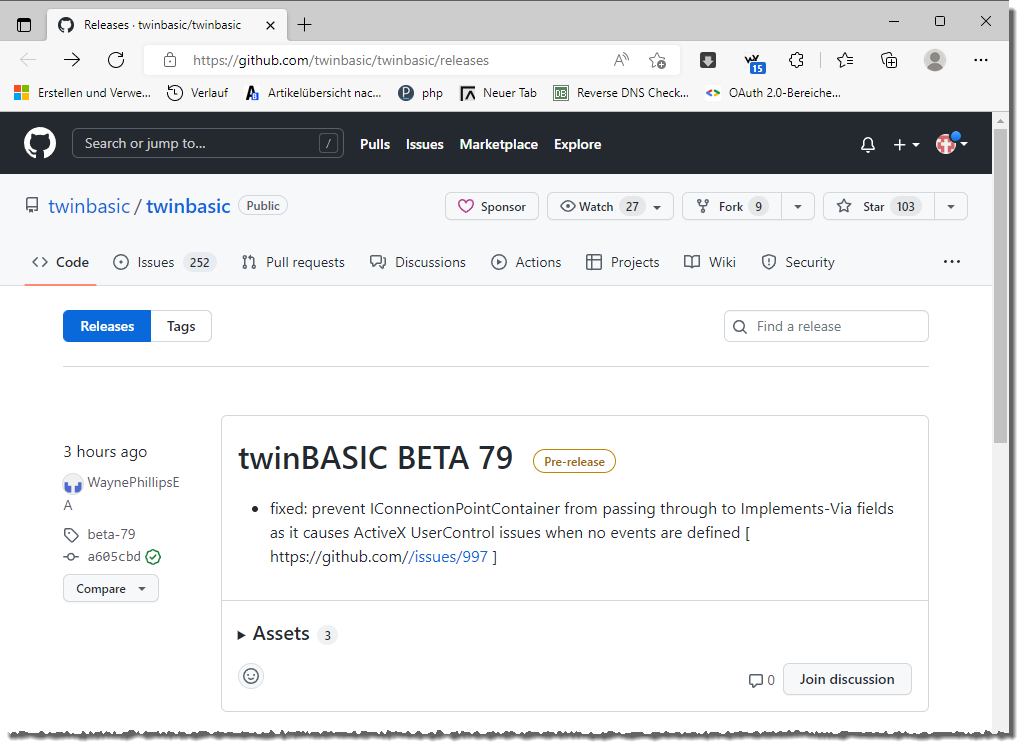Switch to the Tags view

coord(181,326)
